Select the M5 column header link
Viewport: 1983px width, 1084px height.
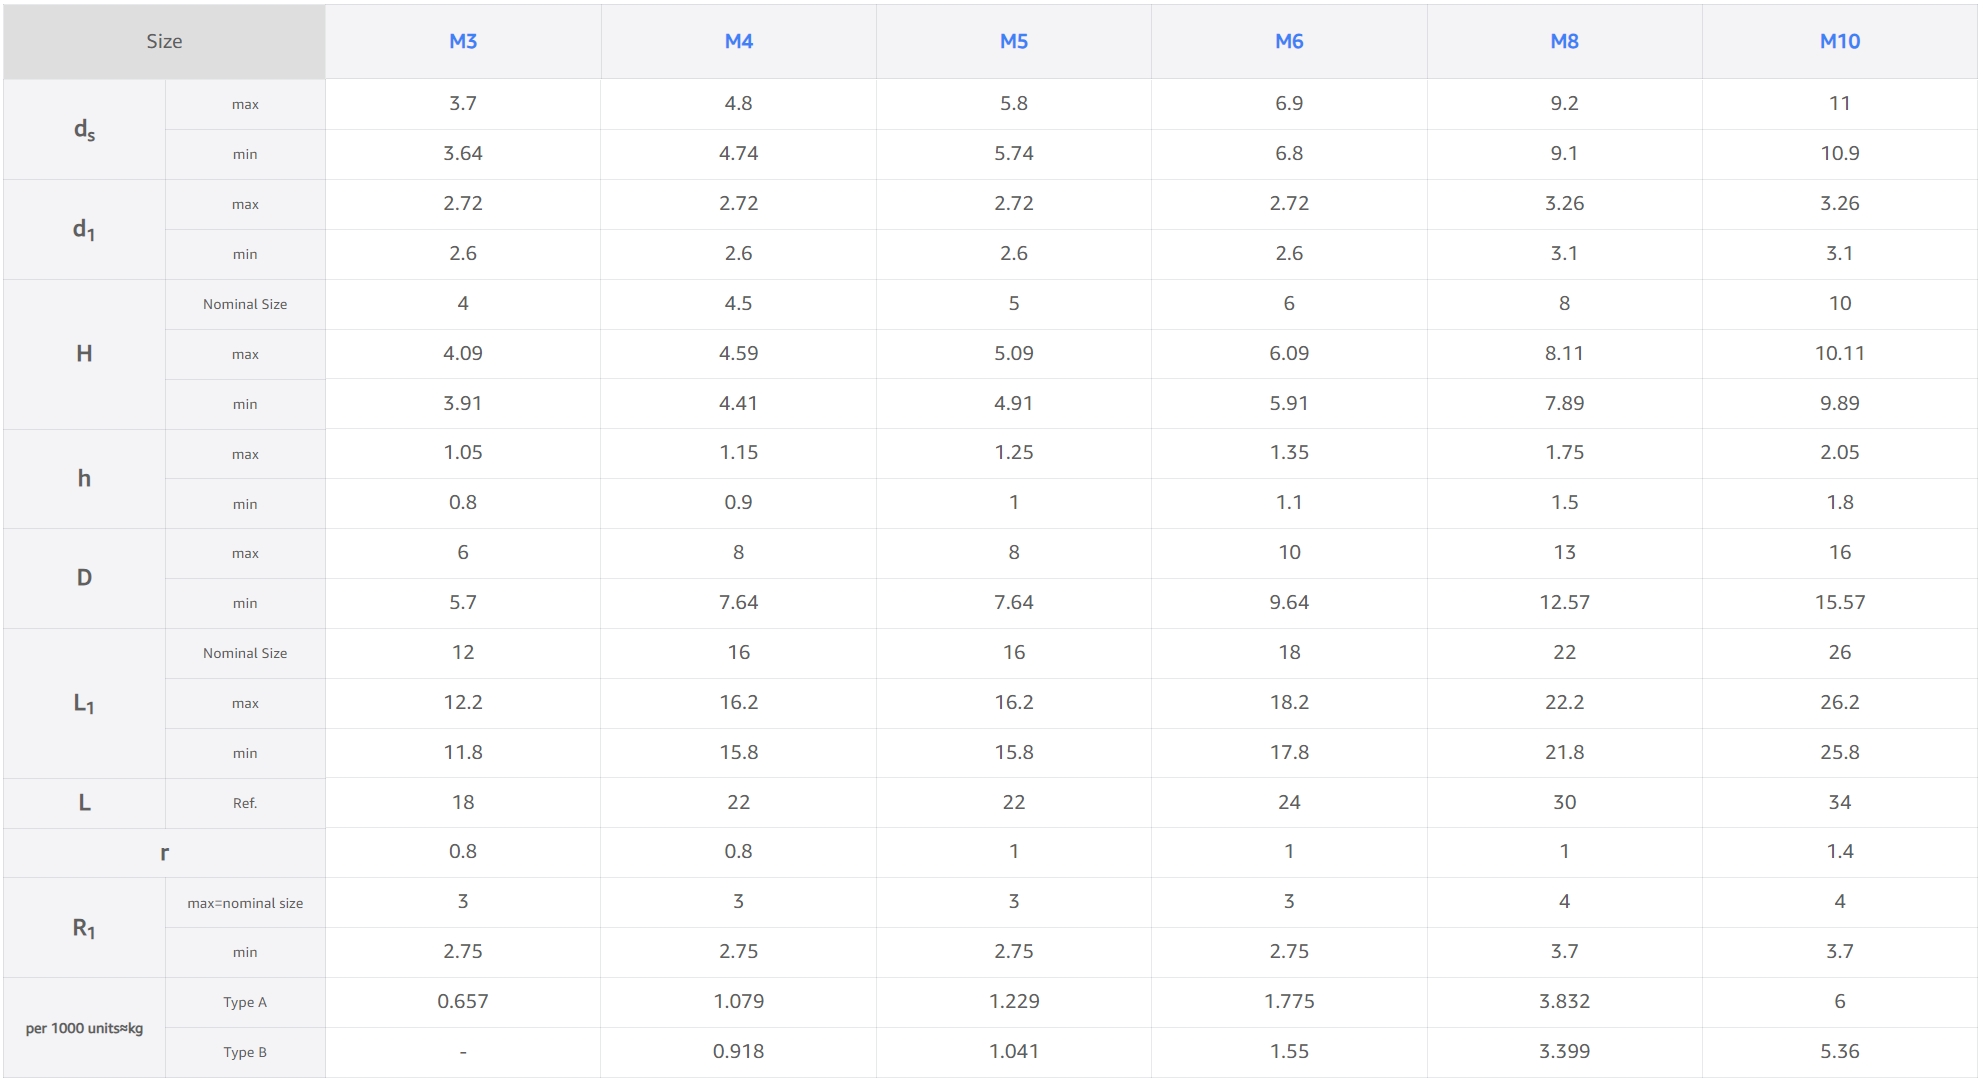(1014, 41)
